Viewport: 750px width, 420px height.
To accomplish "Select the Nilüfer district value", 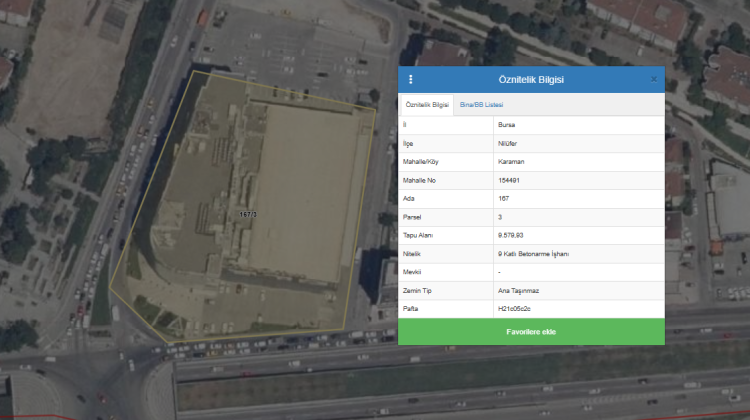I will [x=508, y=143].
